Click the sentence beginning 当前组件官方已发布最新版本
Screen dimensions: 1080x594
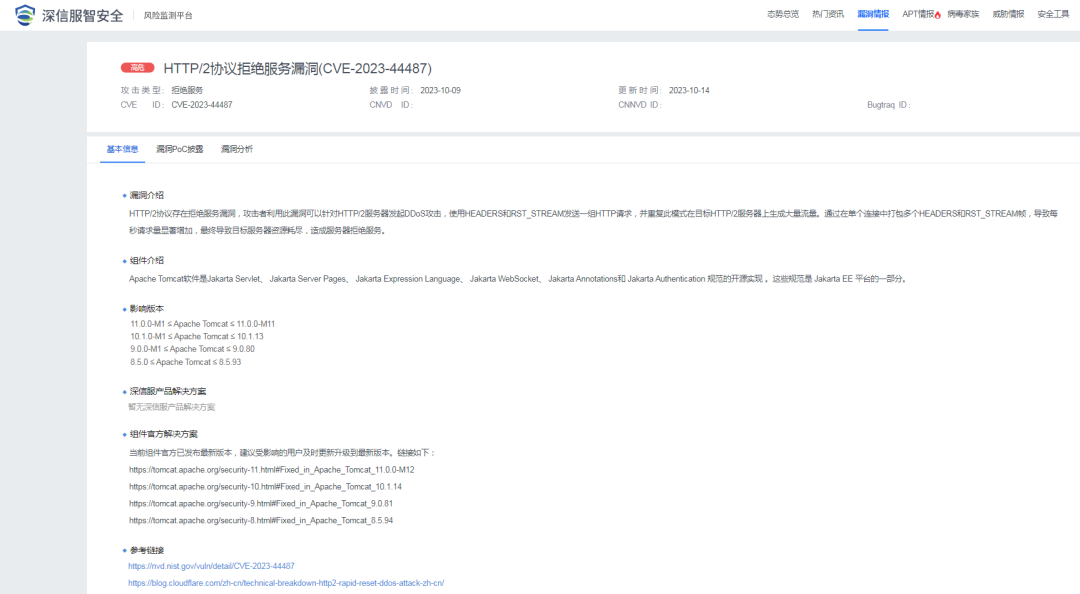[282, 453]
